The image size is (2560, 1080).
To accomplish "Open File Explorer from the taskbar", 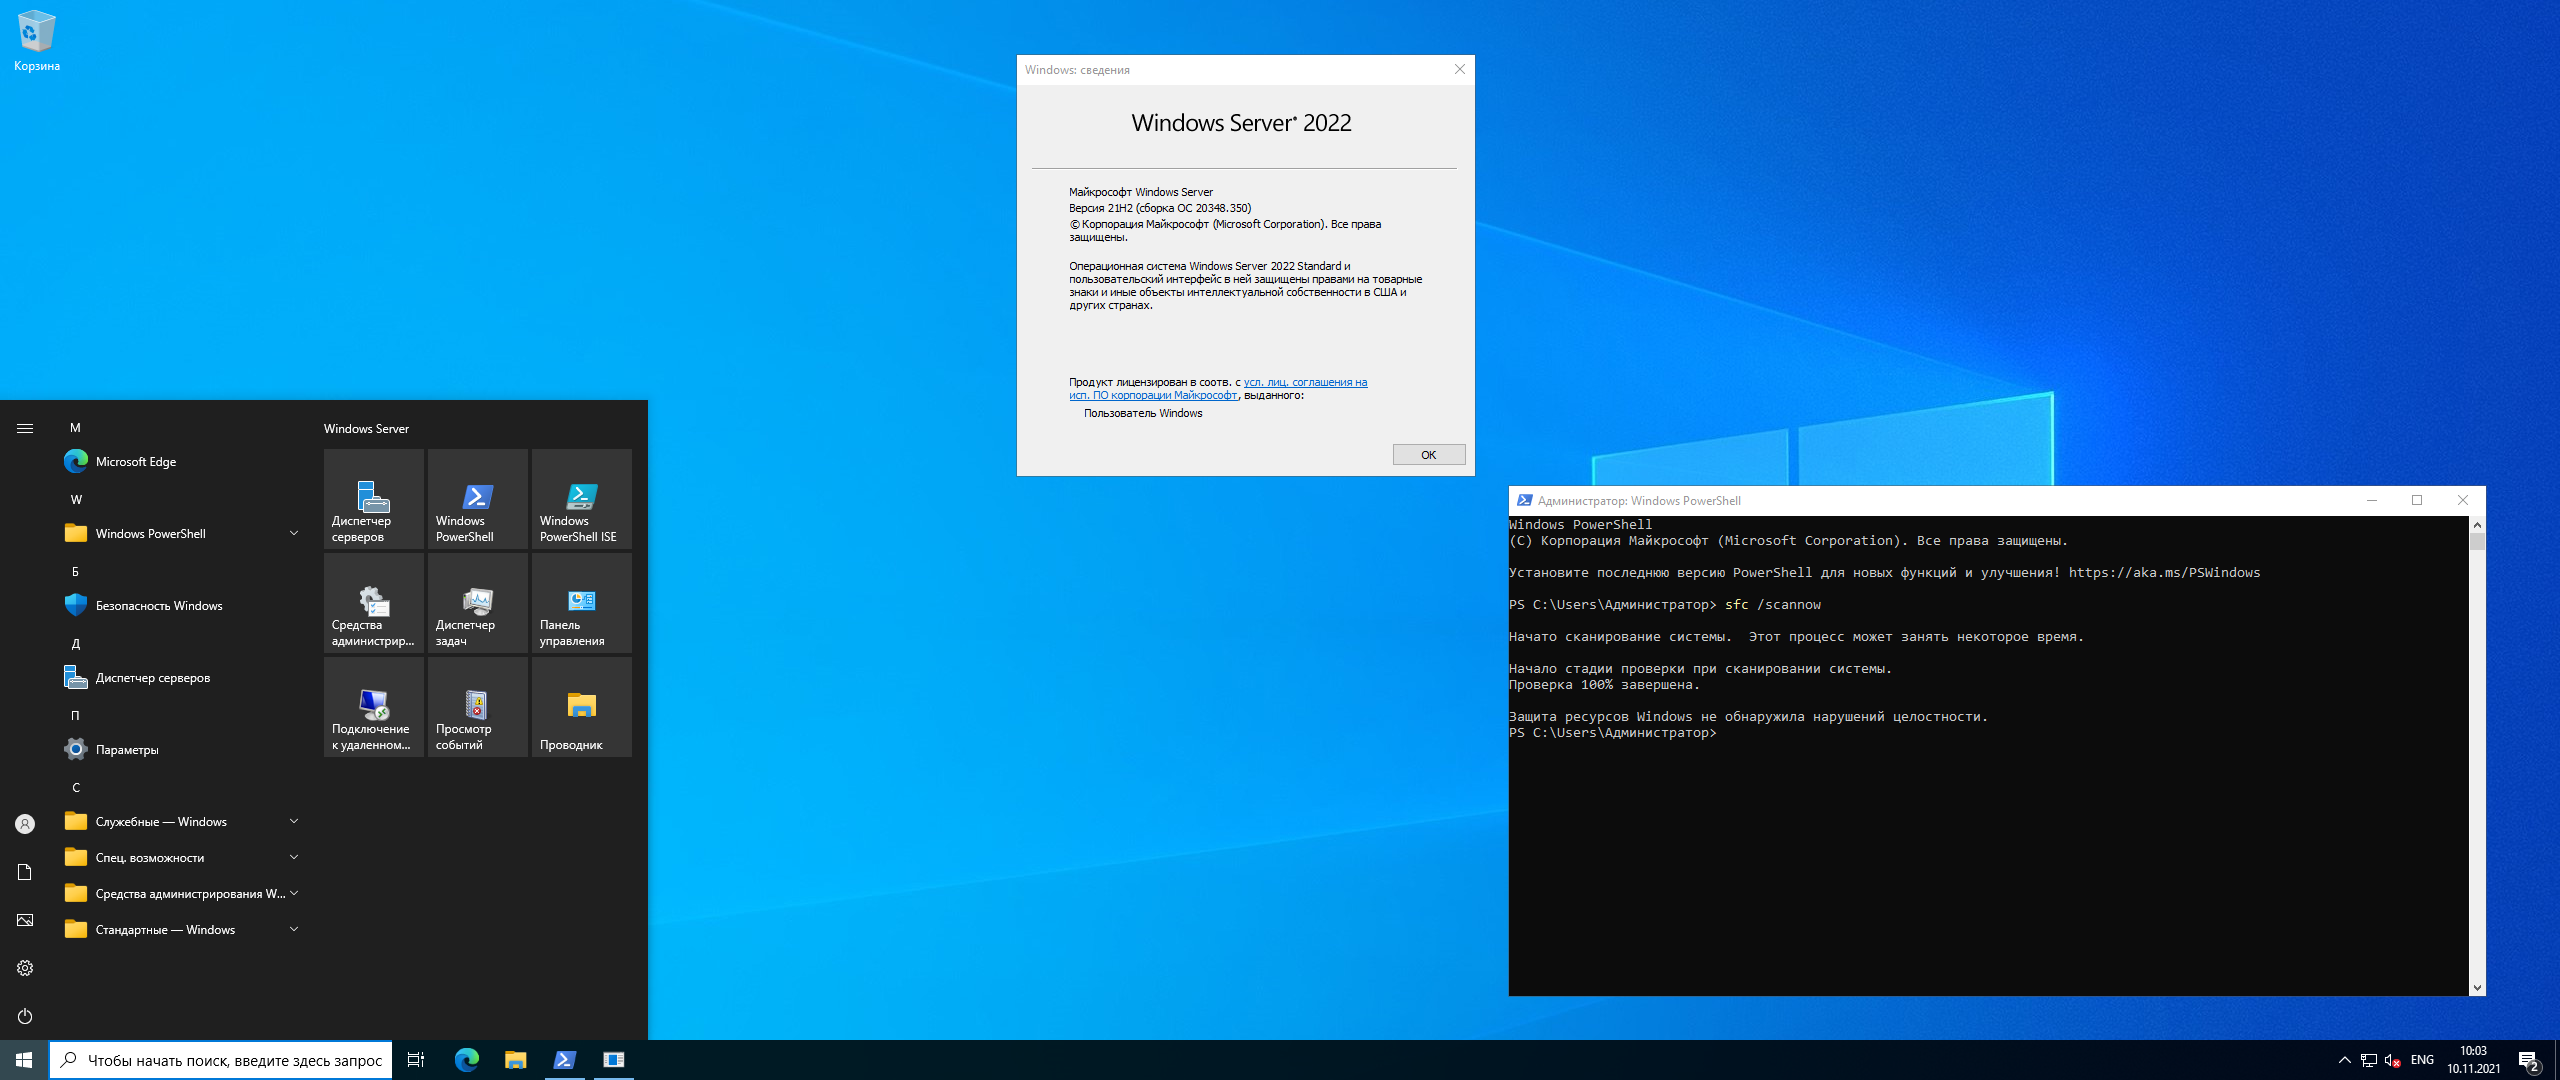I will coord(515,1060).
